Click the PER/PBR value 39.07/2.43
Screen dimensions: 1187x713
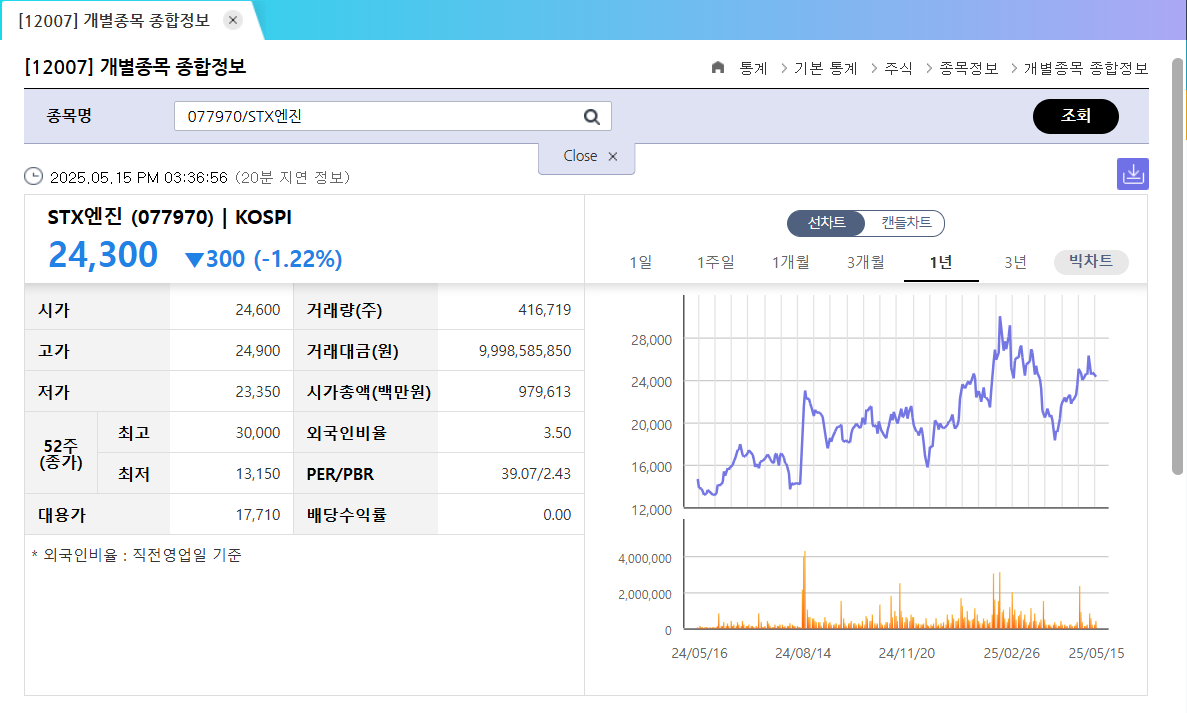(536, 473)
